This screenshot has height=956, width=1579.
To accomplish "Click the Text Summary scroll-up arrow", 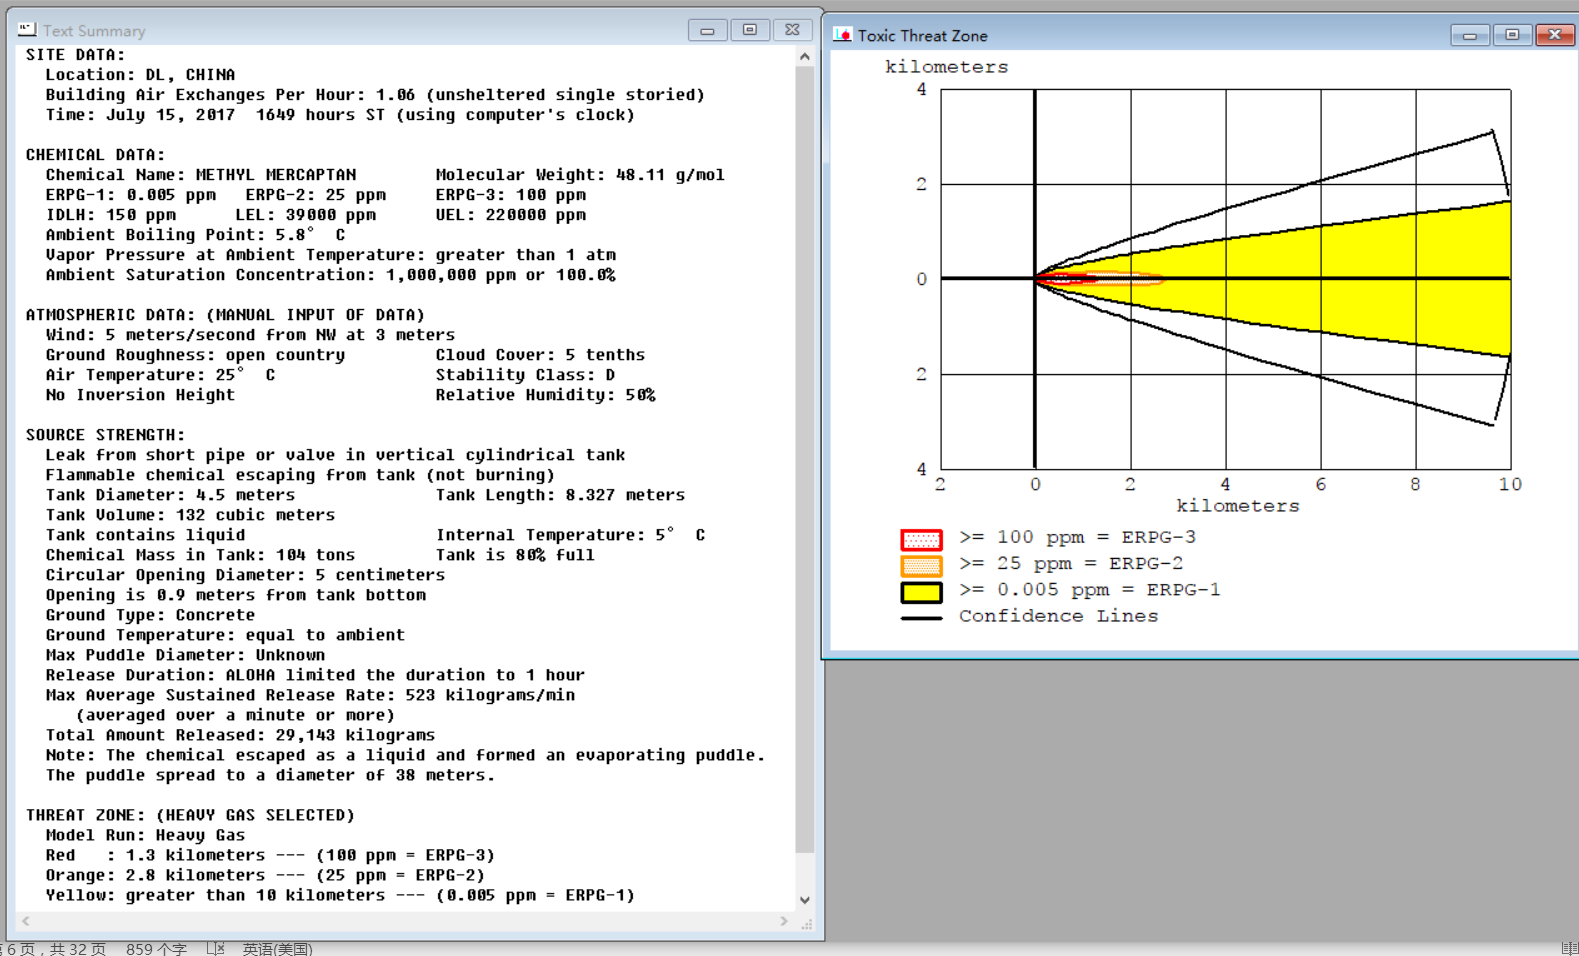I will pyautogui.click(x=805, y=57).
